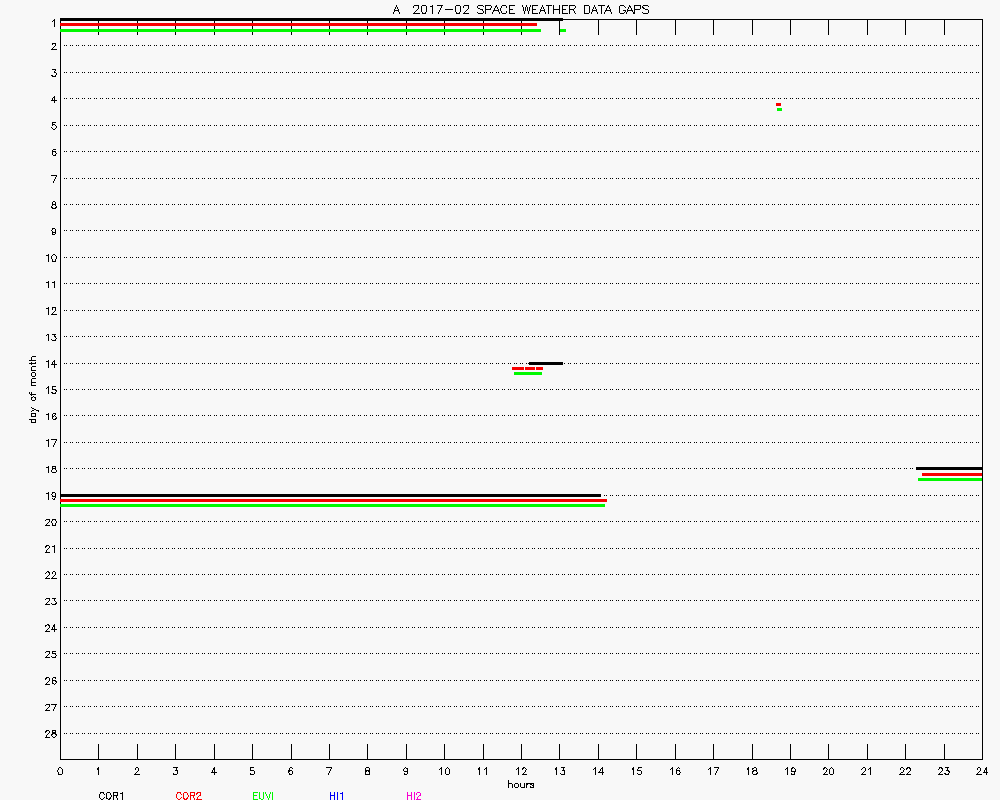This screenshot has width=1000, height=800.
Task: Click the 'day of month' y-axis label
Action: [x=33, y=389]
